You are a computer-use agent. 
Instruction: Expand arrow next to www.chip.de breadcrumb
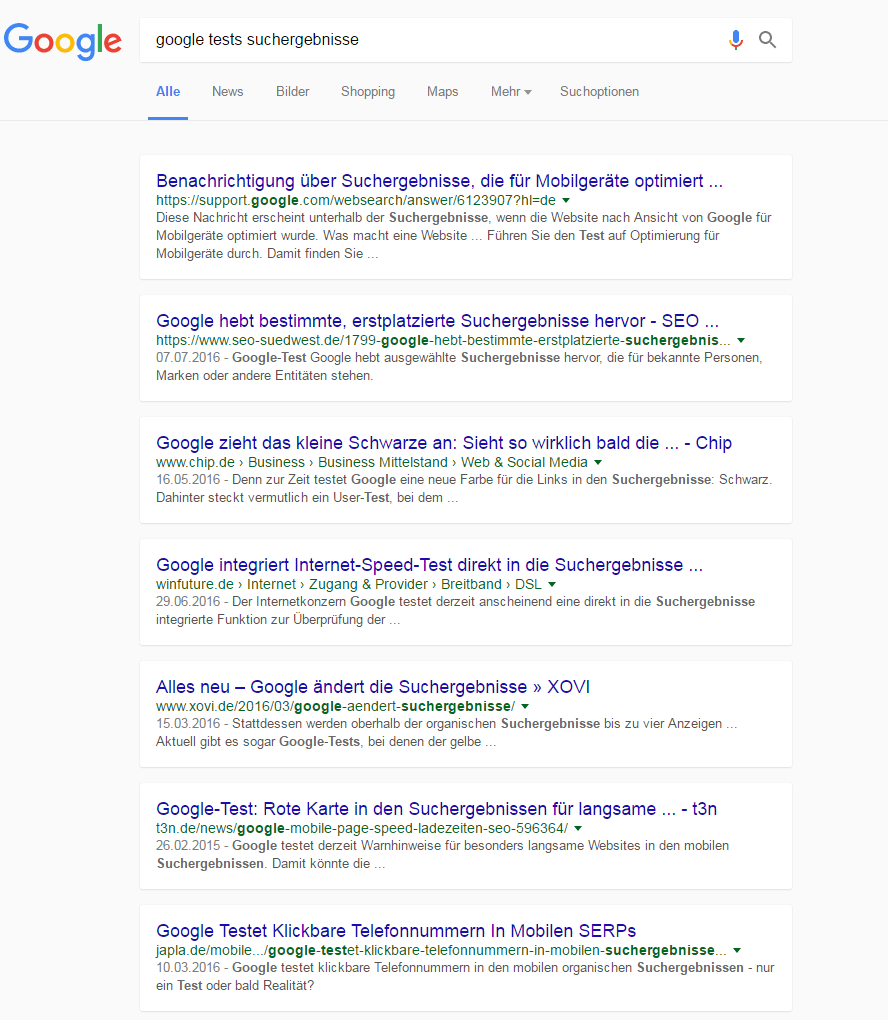click(598, 463)
